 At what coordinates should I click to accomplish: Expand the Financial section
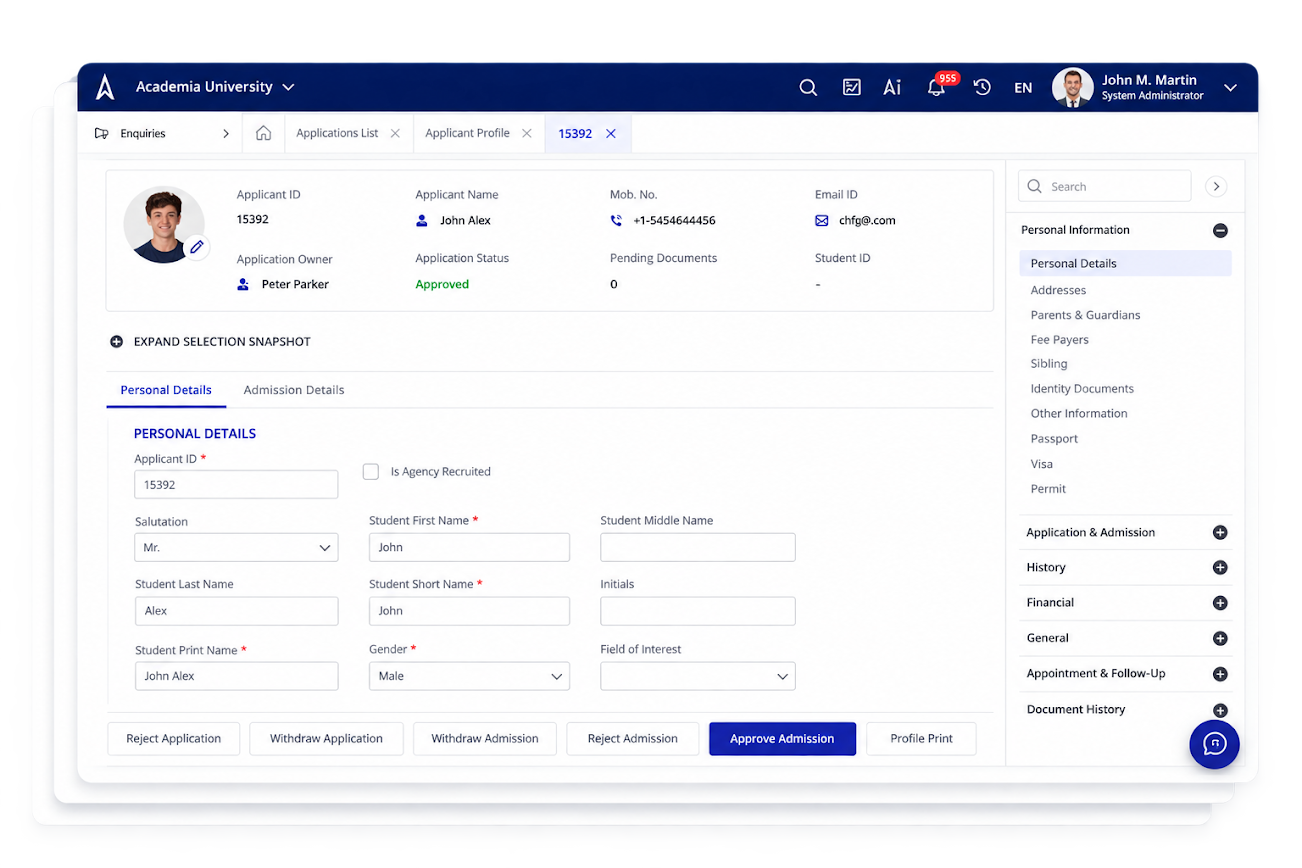click(1220, 603)
